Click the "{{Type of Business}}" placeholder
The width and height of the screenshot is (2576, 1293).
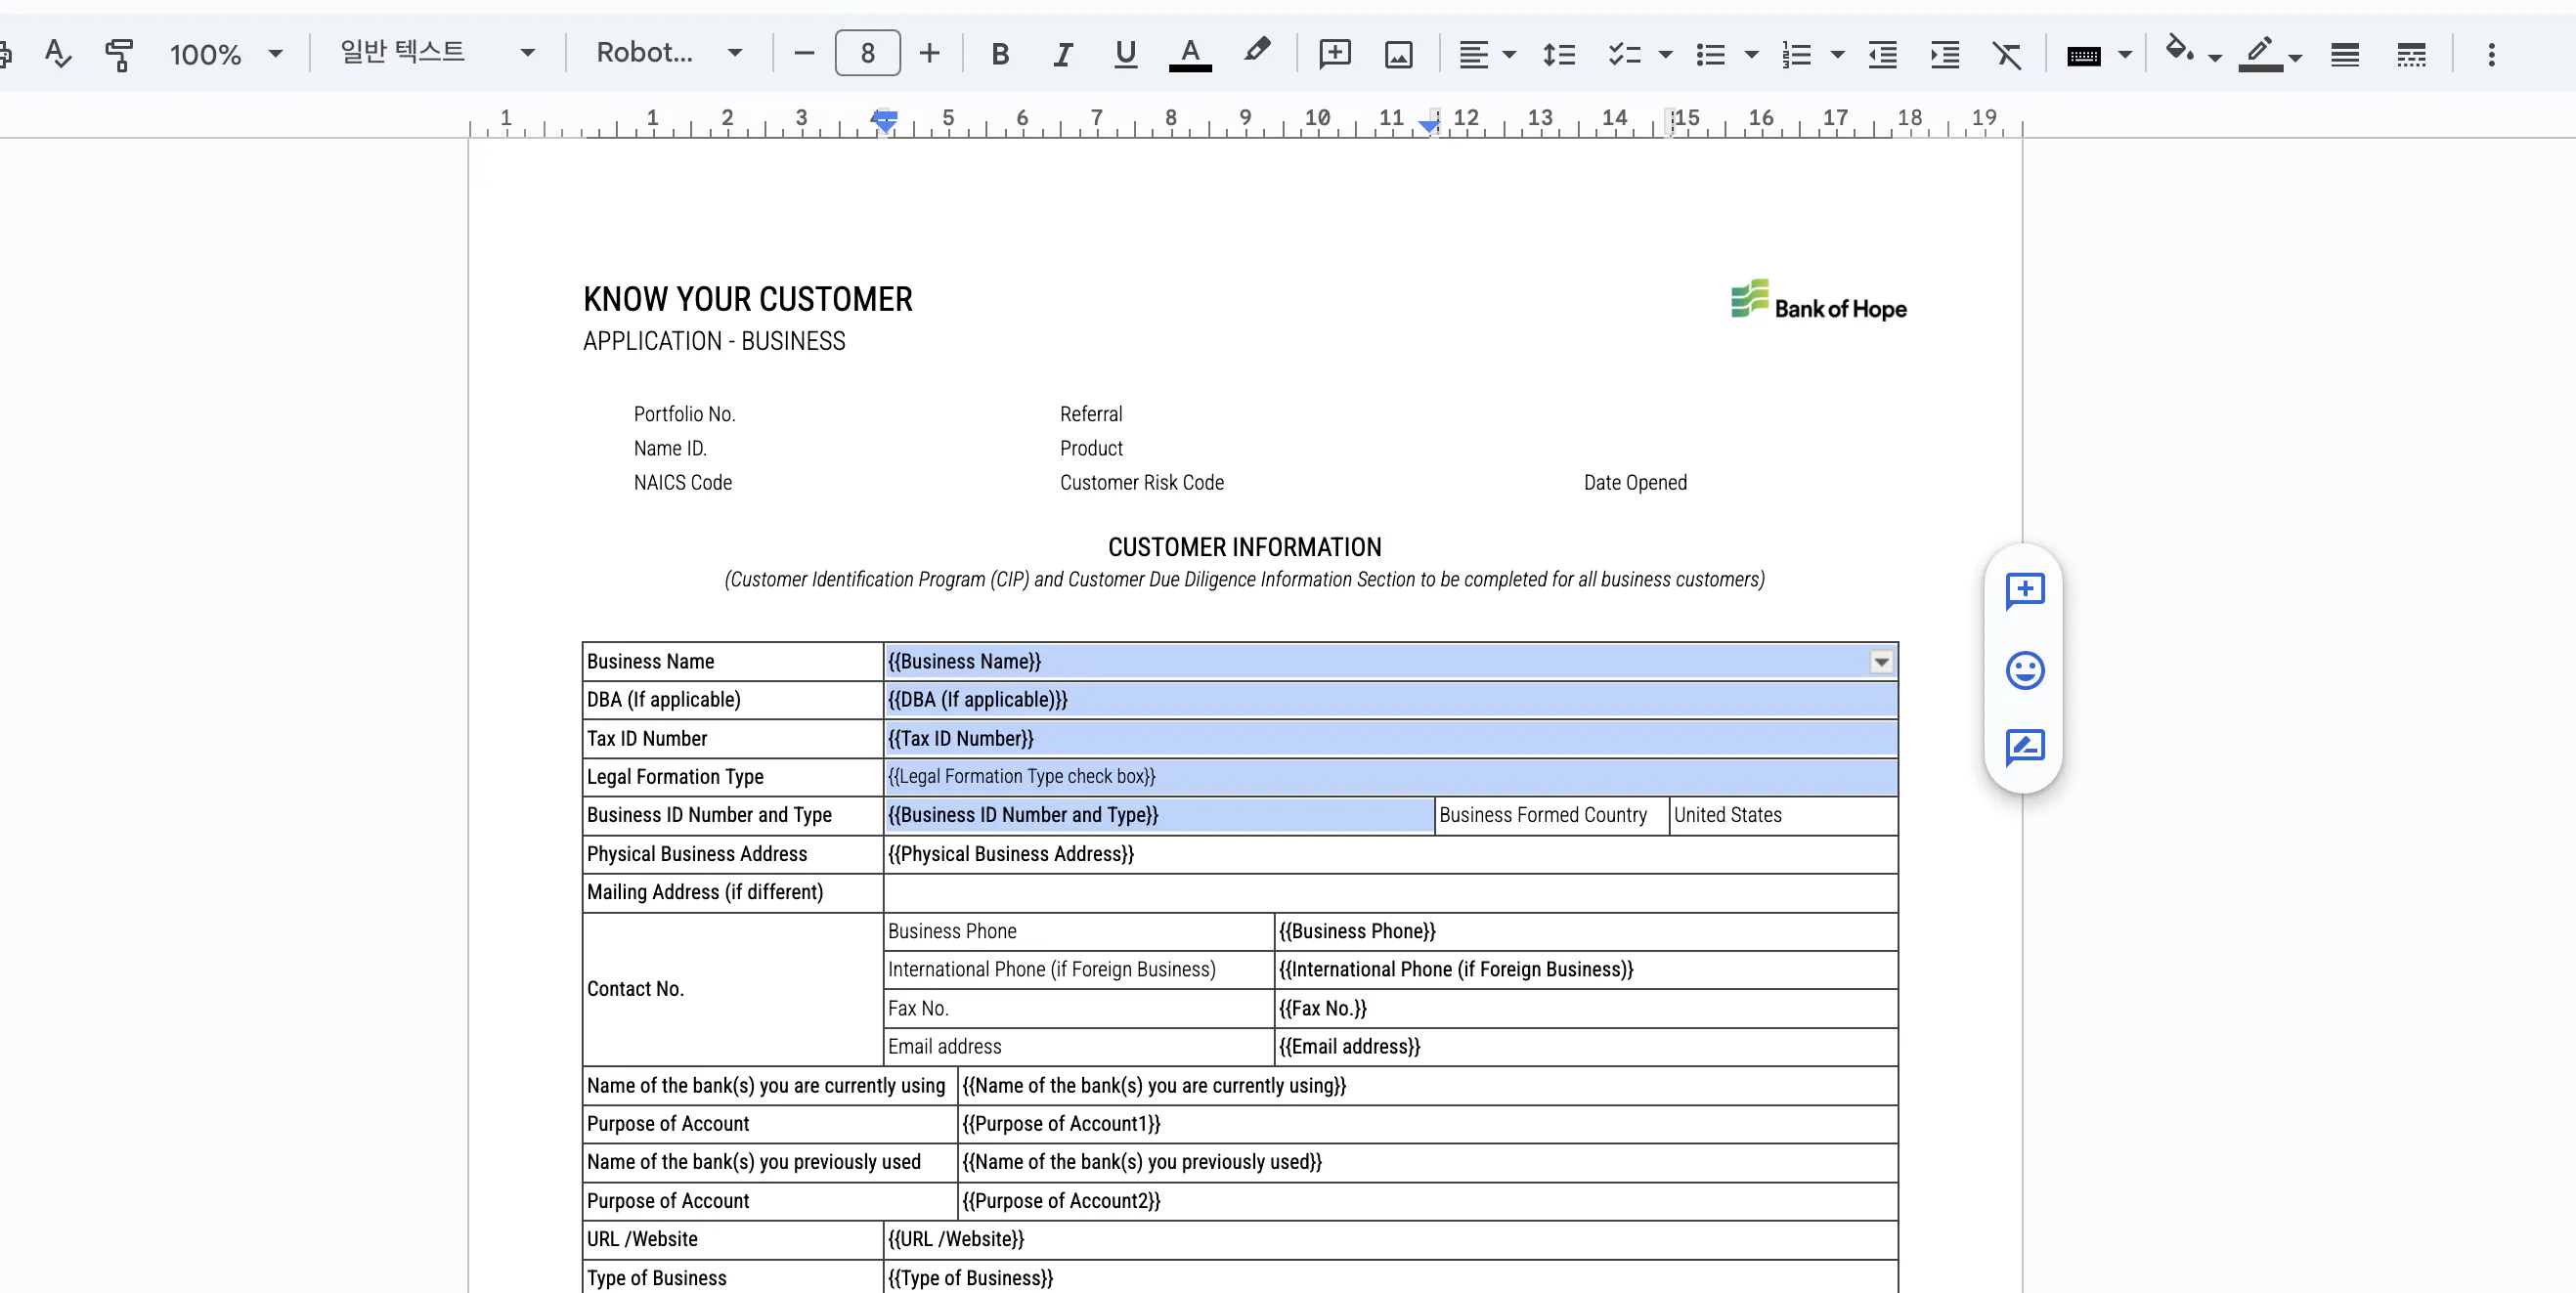(x=970, y=1278)
